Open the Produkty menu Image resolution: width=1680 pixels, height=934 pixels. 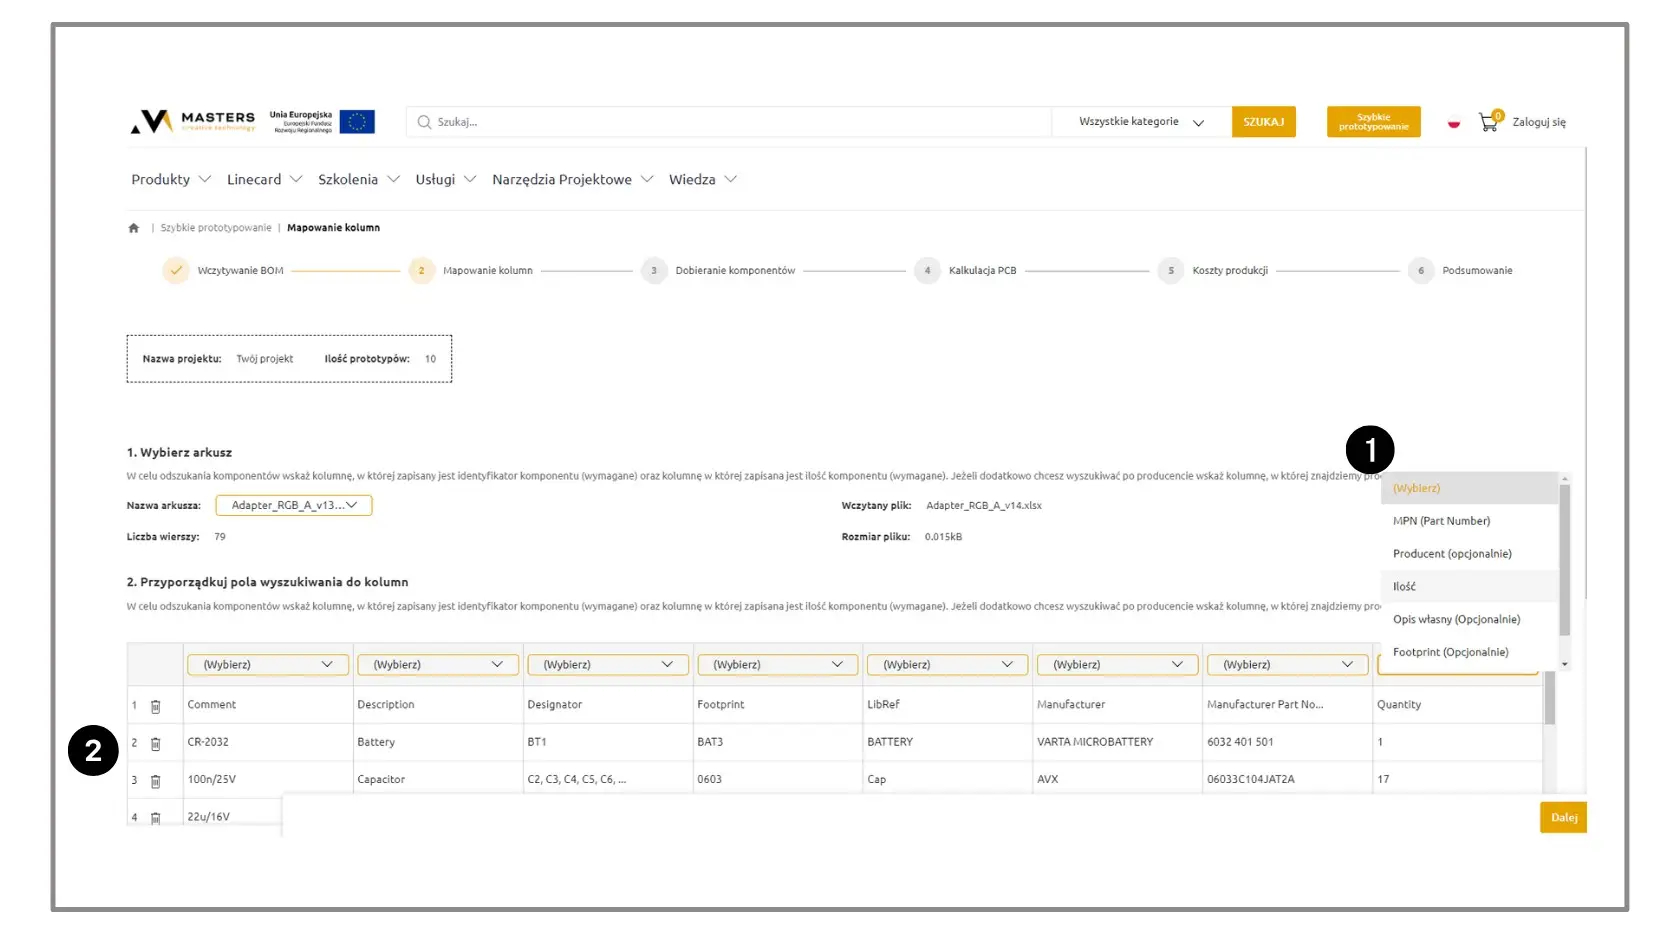point(170,180)
